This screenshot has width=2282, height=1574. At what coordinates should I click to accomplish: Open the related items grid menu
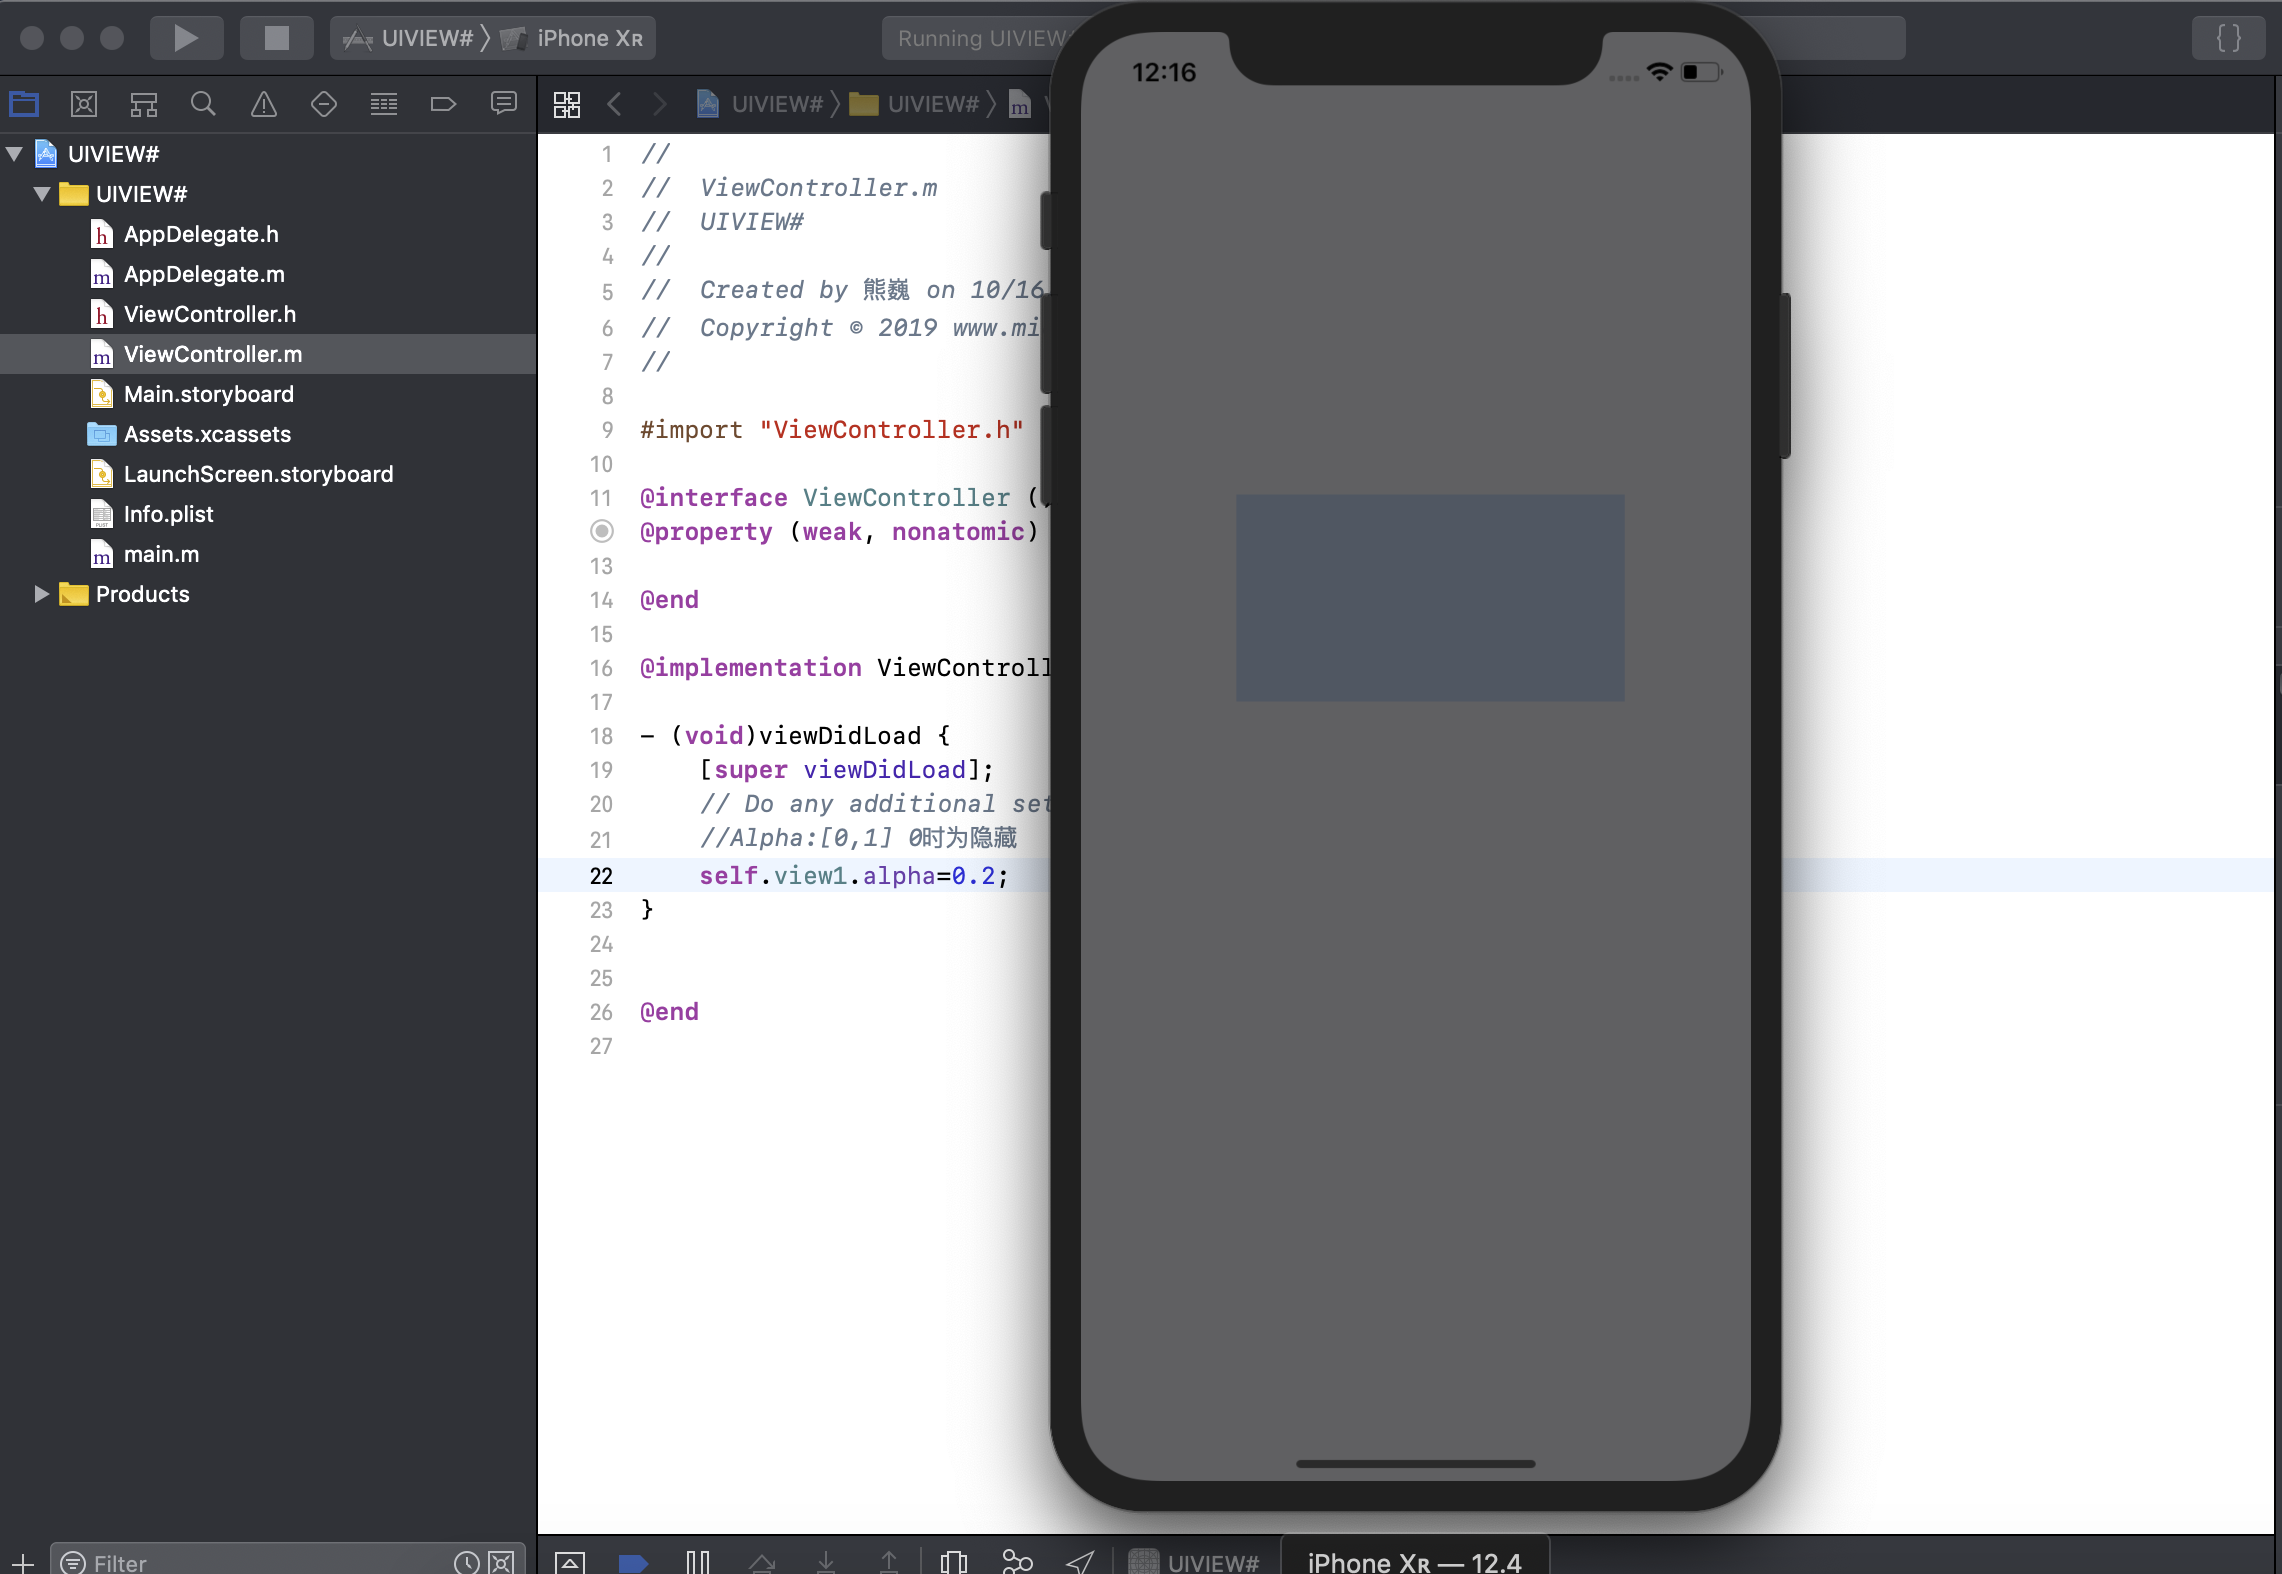[567, 104]
